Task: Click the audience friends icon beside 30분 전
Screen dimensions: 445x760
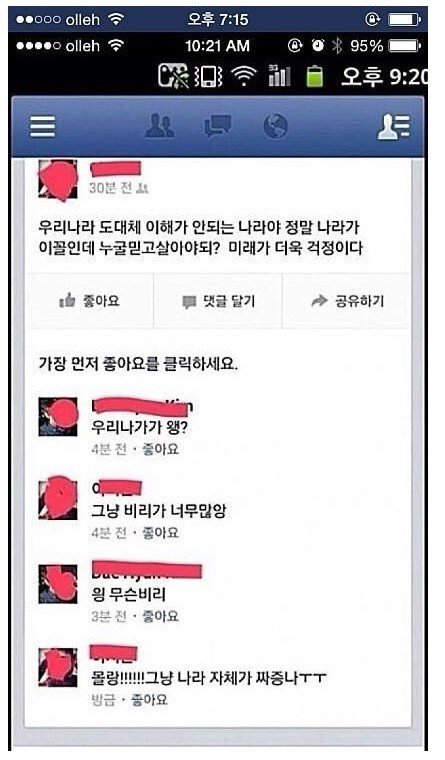Action: pyautogui.click(x=143, y=188)
